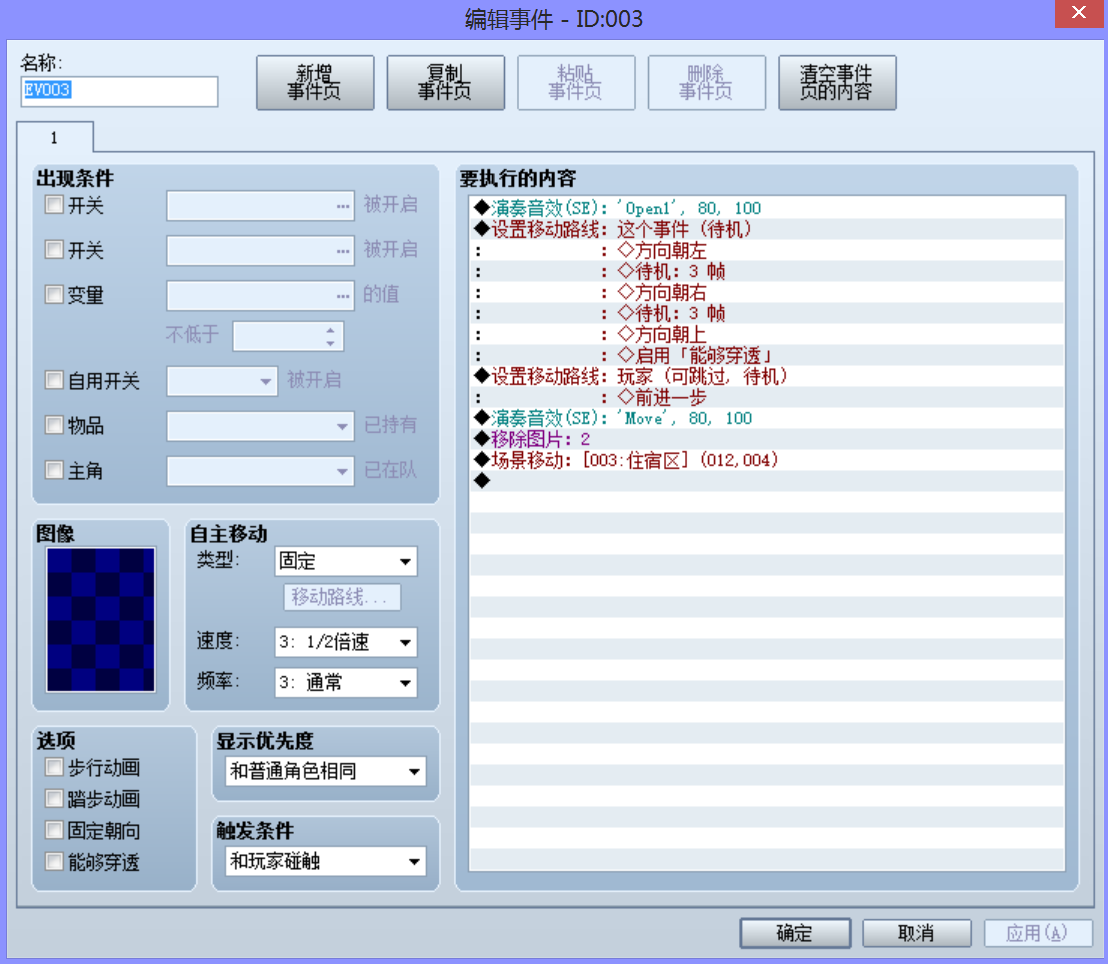Cancel the dialog with 取消
The image size is (1108, 964).
pos(917,933)
